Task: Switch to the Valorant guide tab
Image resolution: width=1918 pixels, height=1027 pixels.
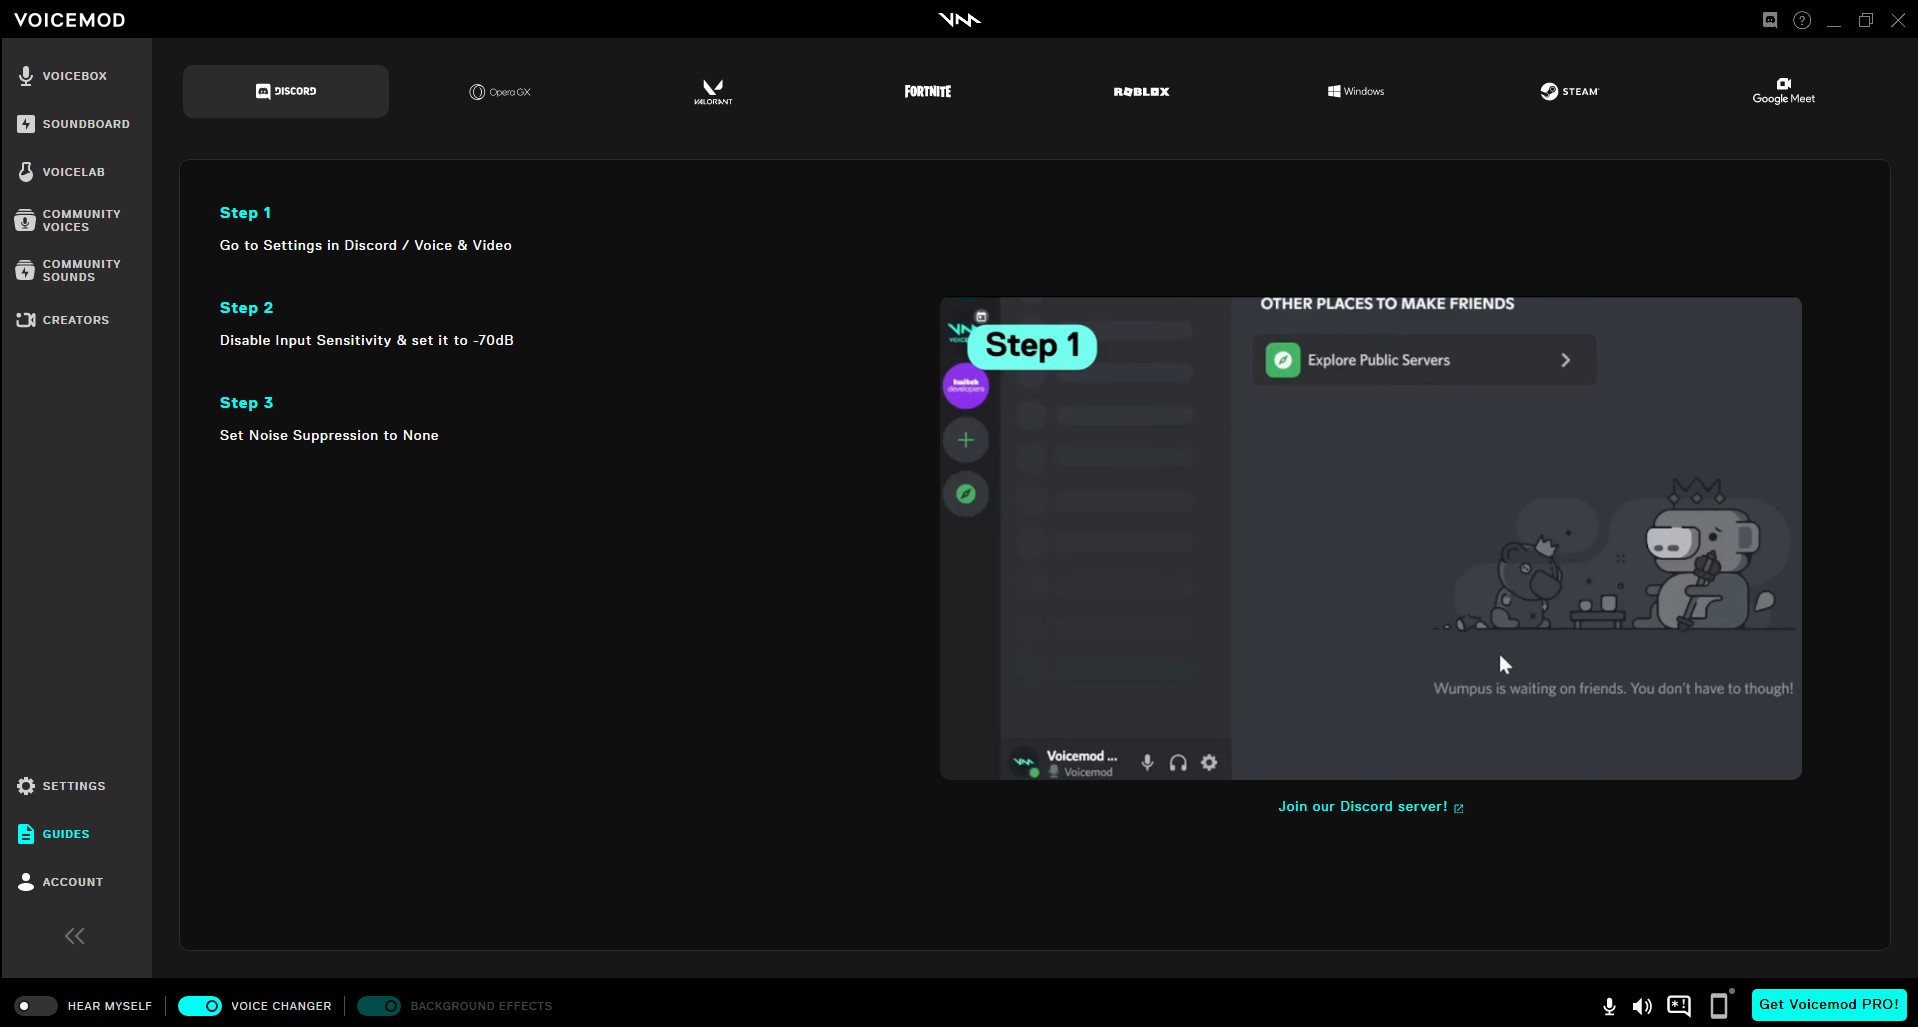Action: pyautogui.click(x=713, y=91)
